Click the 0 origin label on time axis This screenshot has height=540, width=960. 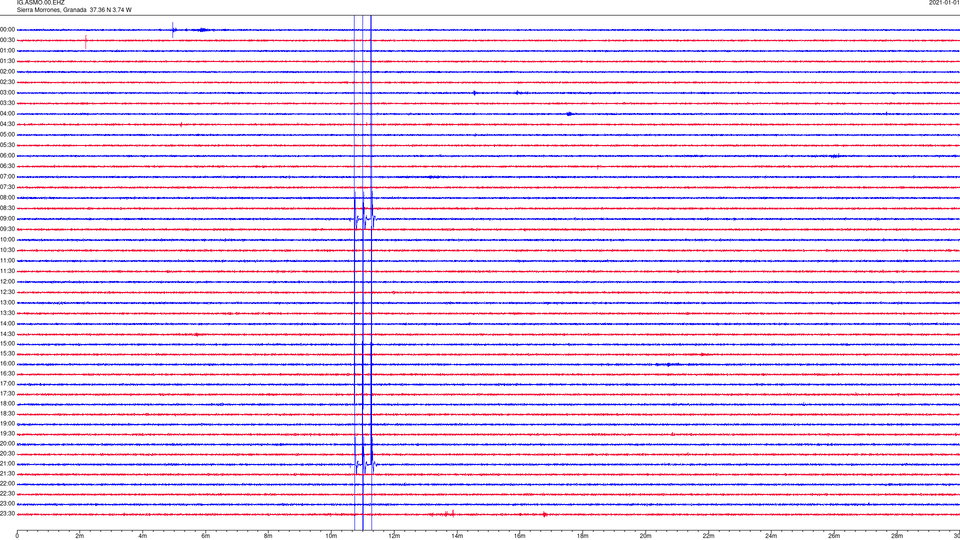(17, 536)
